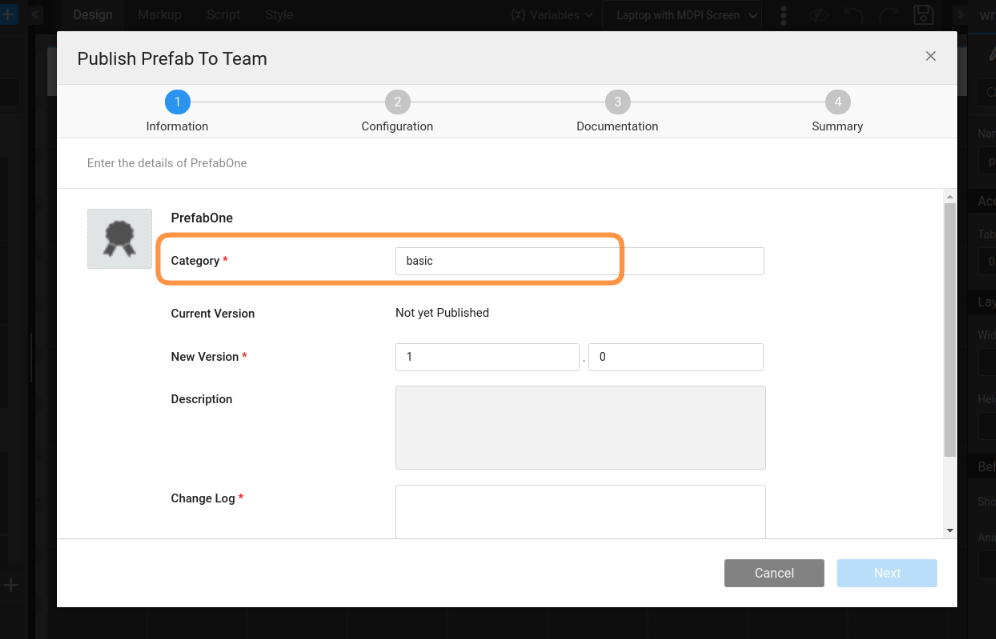Image resolution: width=996 pixels, height=639 pixels.
Task: Expand the Variables dropdown
Action: (x=551, y=15)
